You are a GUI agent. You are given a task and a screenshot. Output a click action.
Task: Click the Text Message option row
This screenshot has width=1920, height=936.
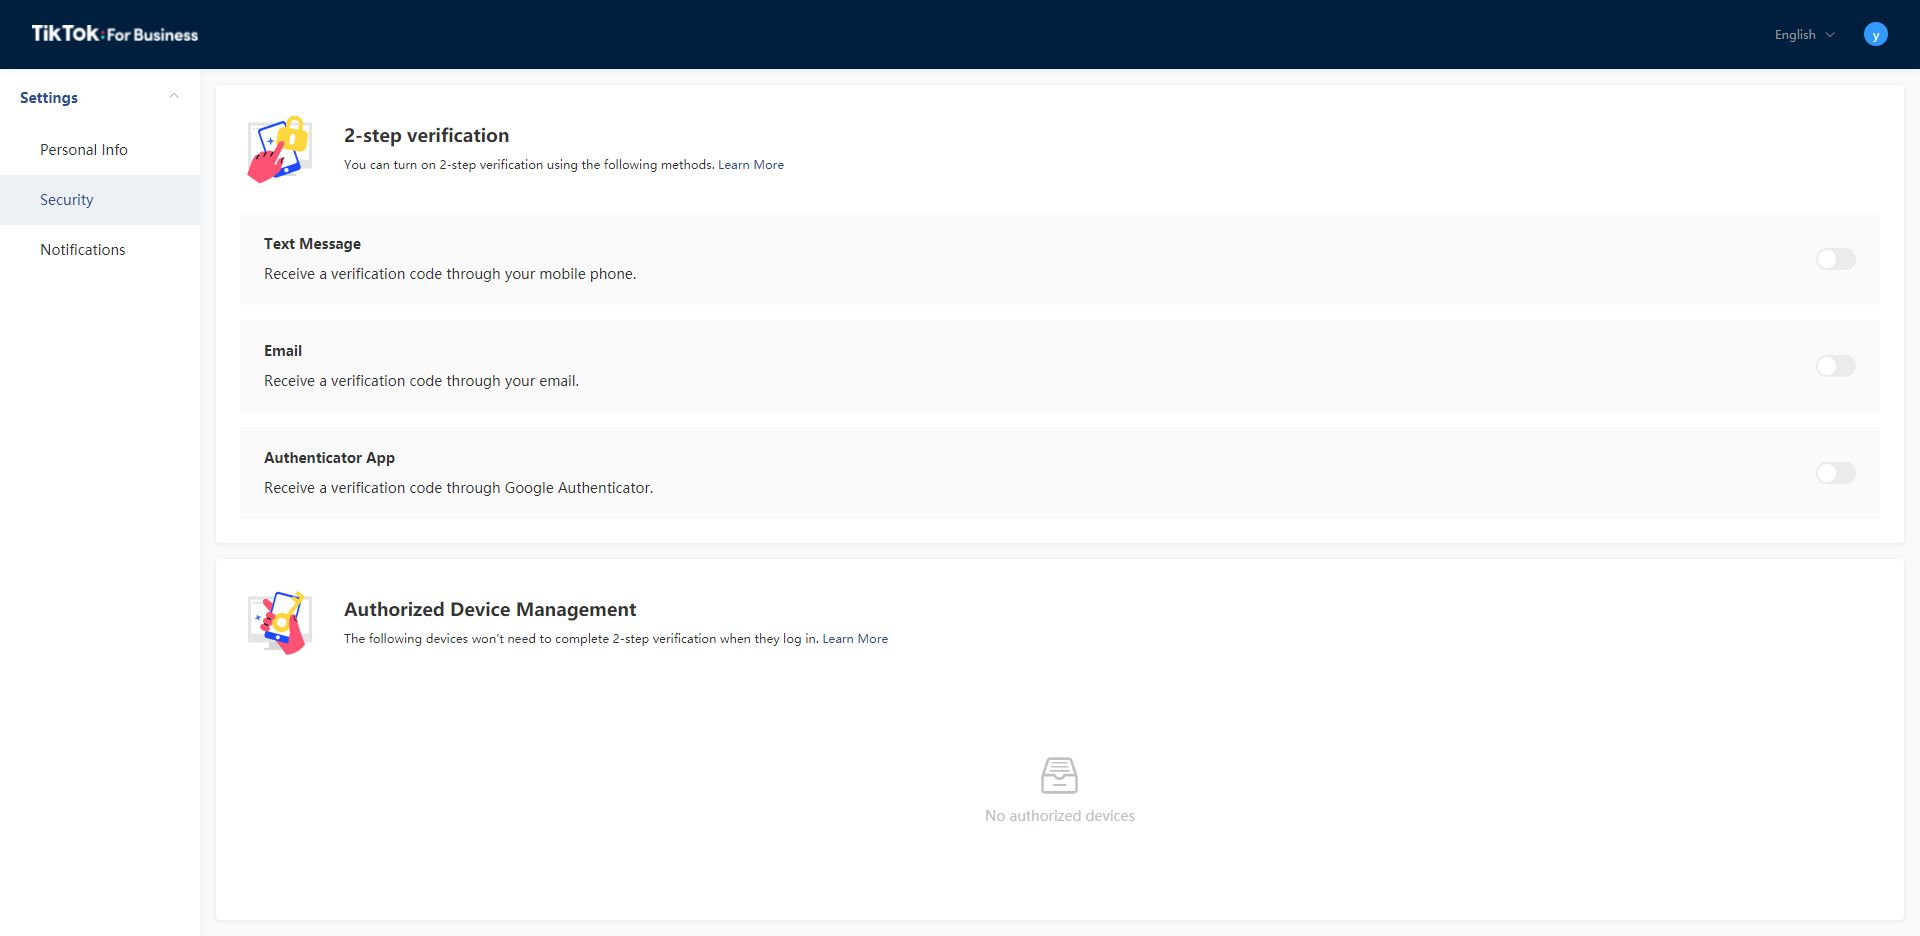(900, 259)
